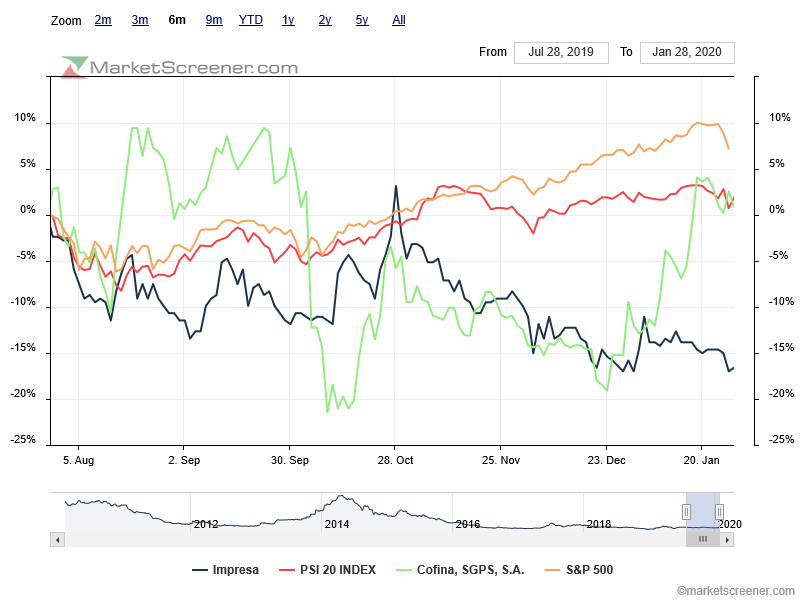Set zoom range to 9m
The width and height of the screenshot is (805, 600).
(214, 20)
